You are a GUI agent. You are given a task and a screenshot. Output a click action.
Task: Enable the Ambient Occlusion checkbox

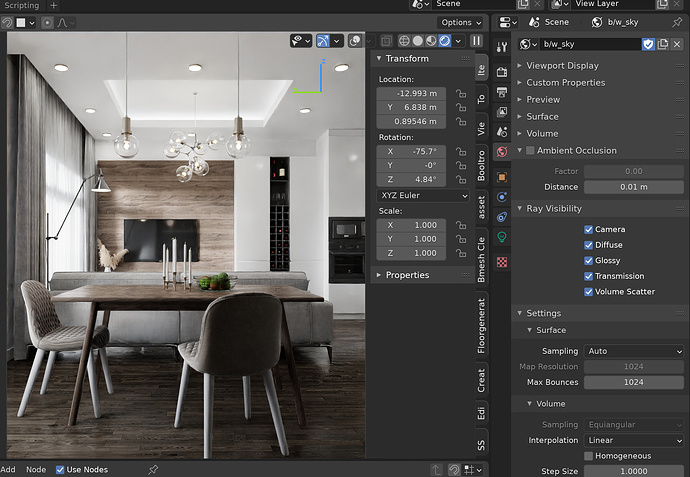pyautogui.click(x=530, y=150)
